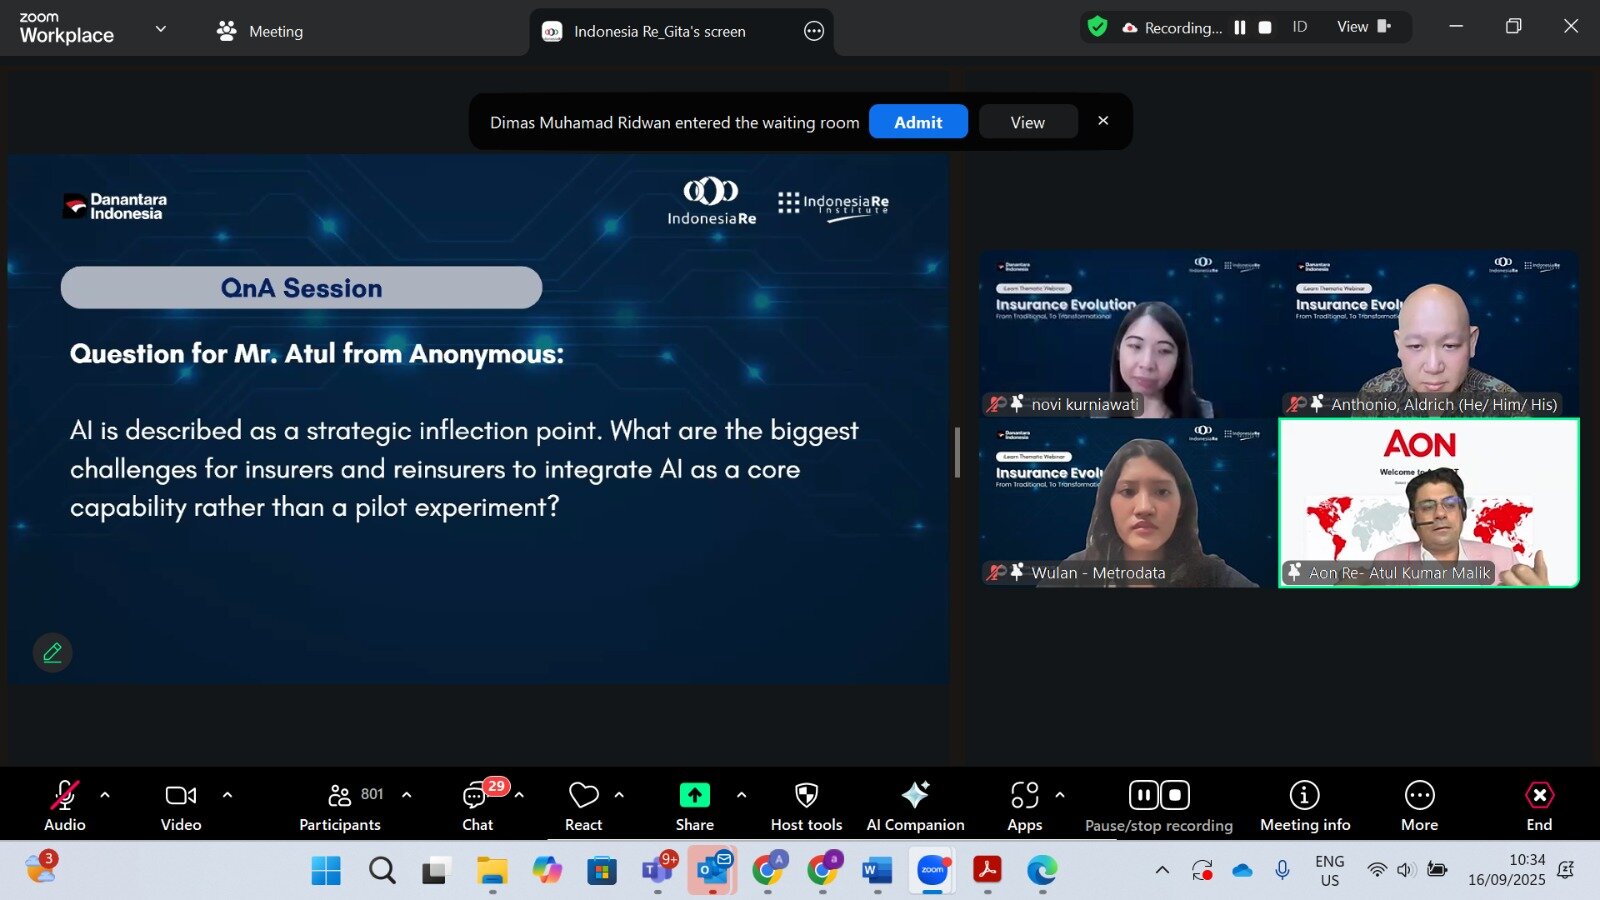Expand participants options arrow
This screenshot has width=1600, height=900.
pos(406,795)
